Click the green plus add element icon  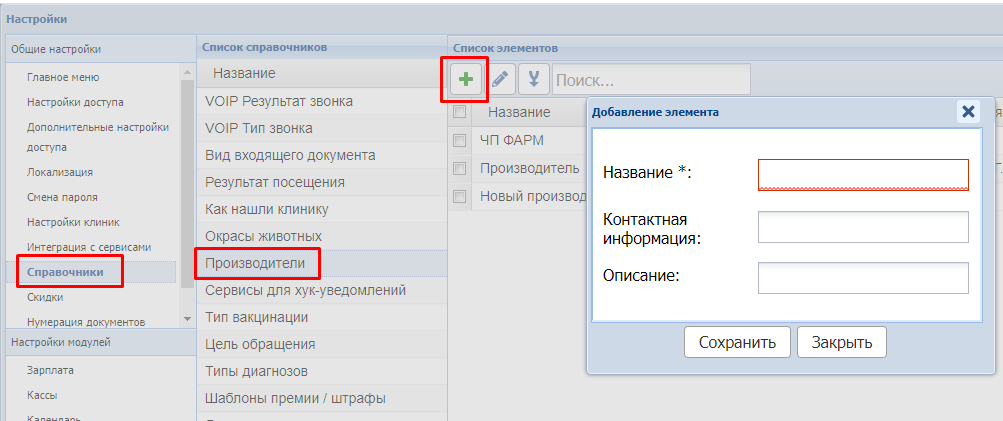465,79
